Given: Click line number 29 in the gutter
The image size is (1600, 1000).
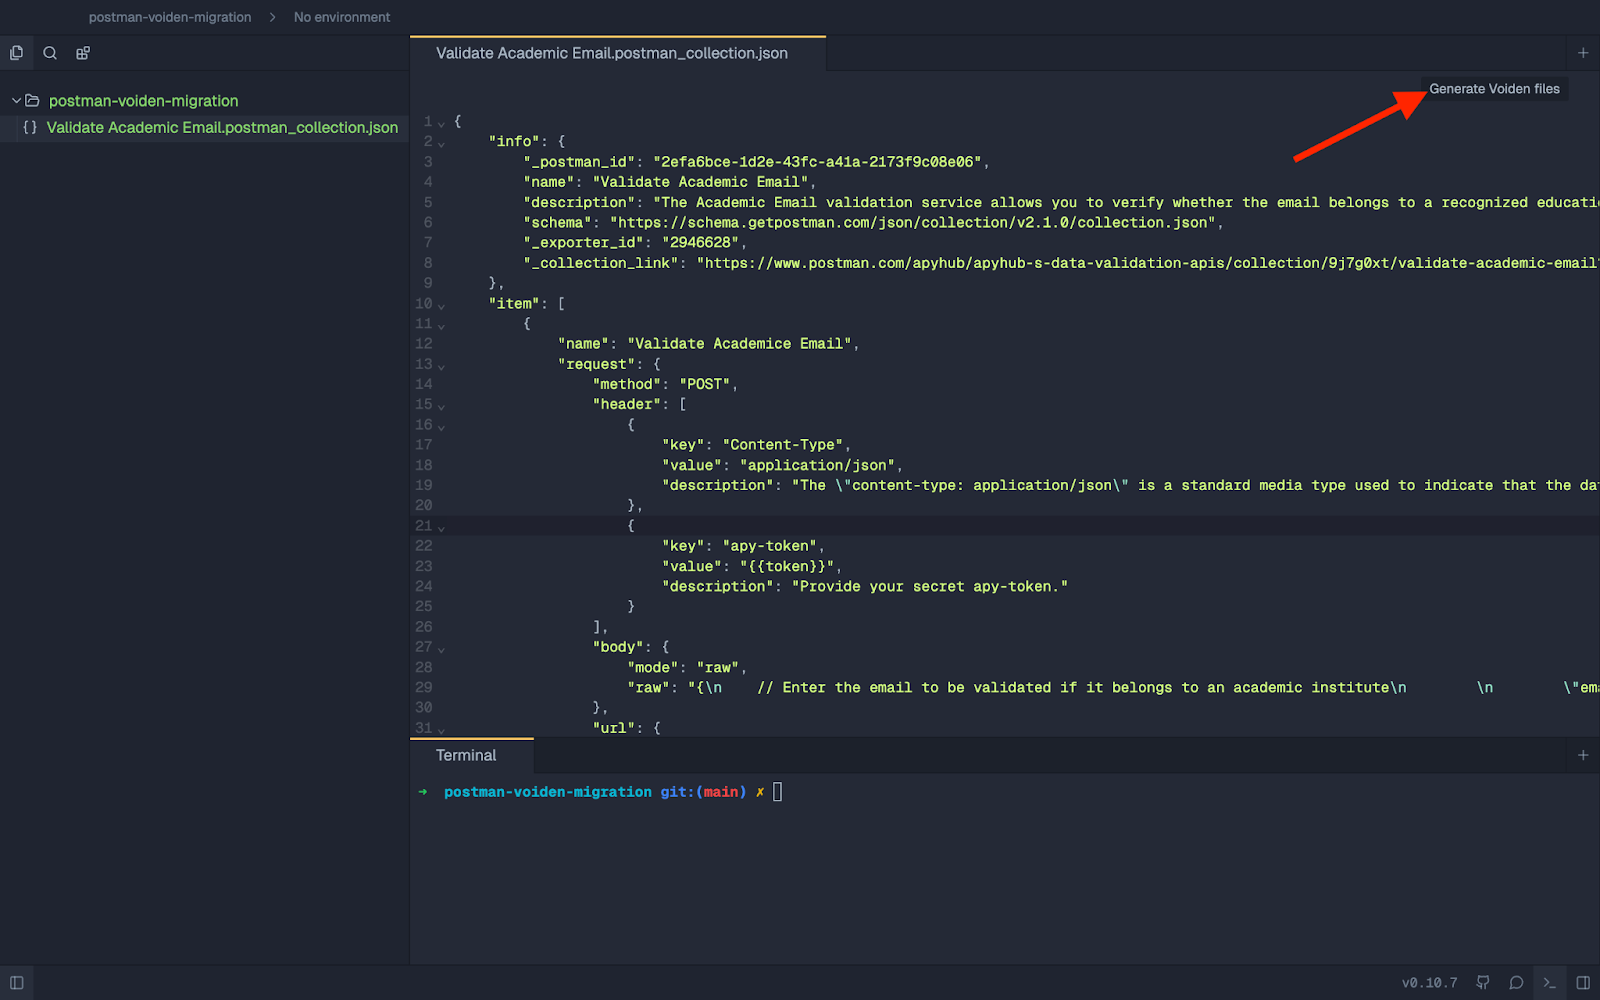Looking at the screenshot, I should coord(424,687).
